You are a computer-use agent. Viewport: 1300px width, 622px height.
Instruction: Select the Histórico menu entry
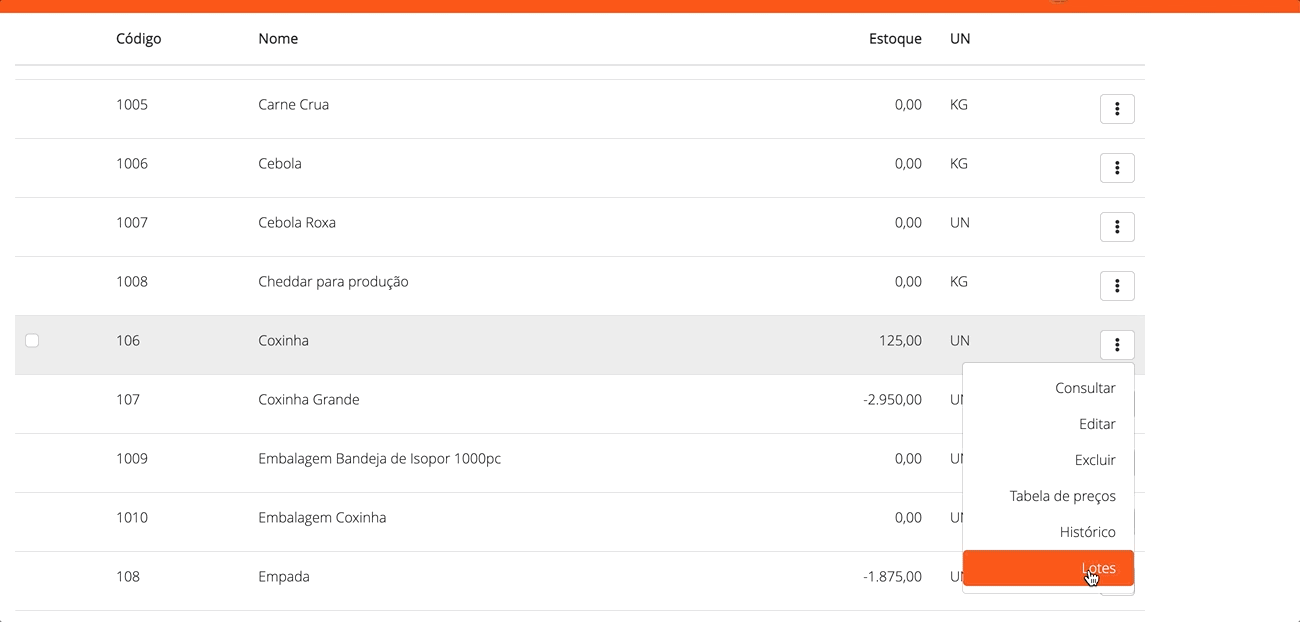click(1087, 532)
